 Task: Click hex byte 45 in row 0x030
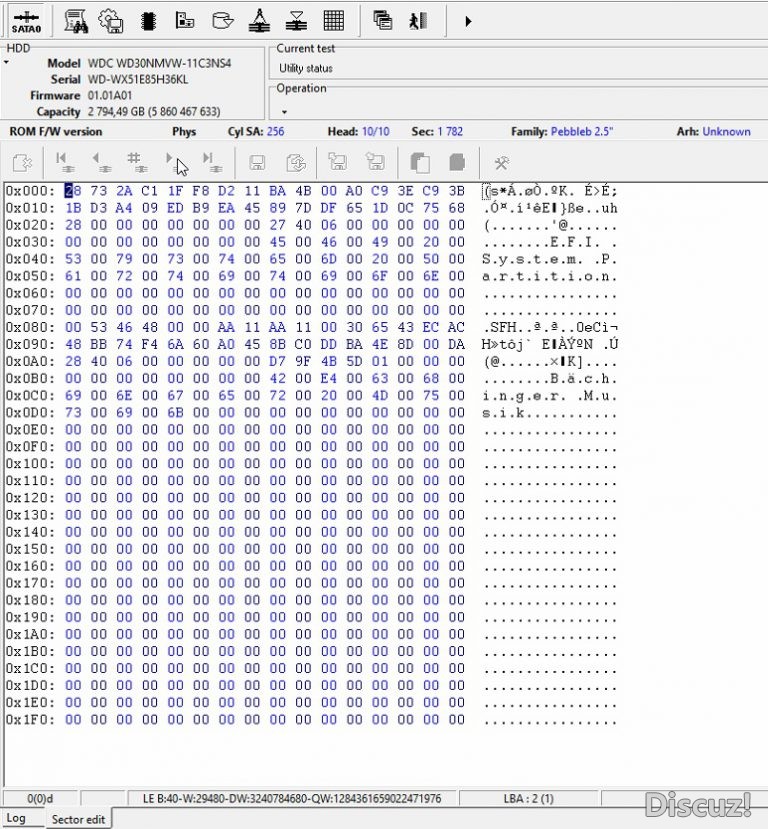point(277,242)
